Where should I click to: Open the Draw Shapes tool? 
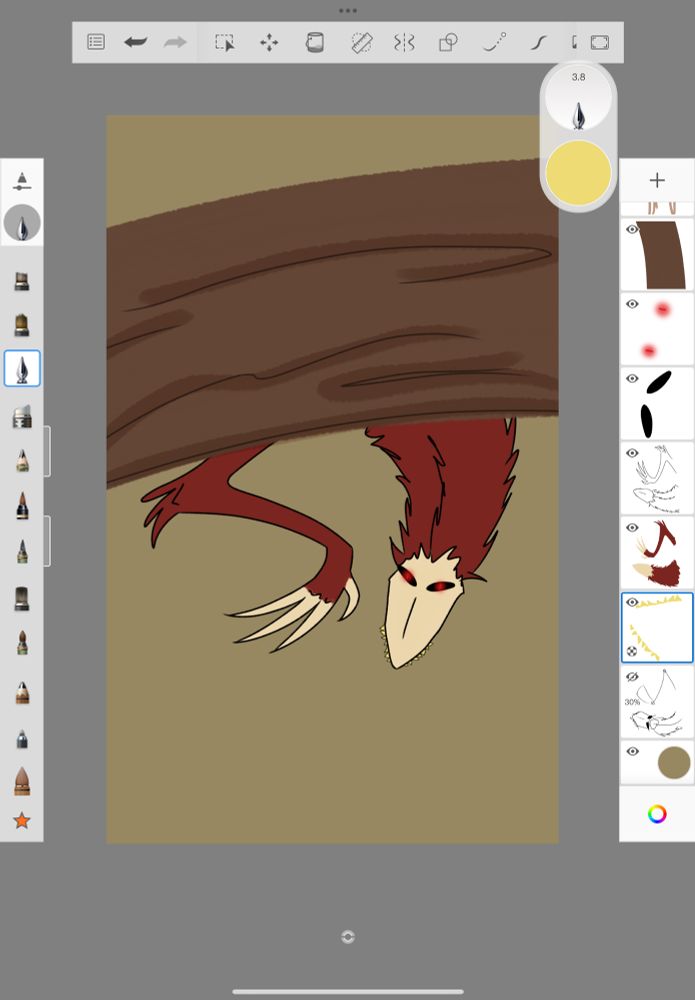pyautogui.click(x=448, y=43)
